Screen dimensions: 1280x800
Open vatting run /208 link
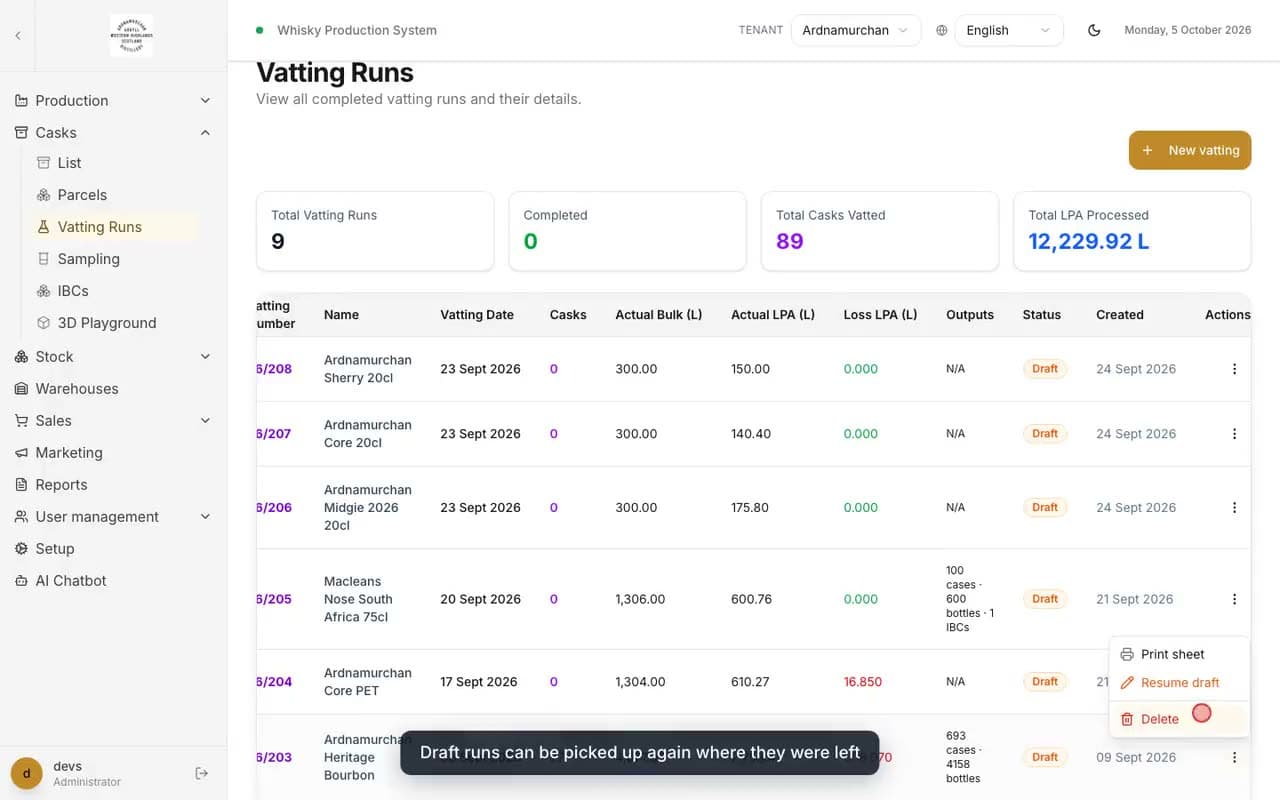click(274, 369)
